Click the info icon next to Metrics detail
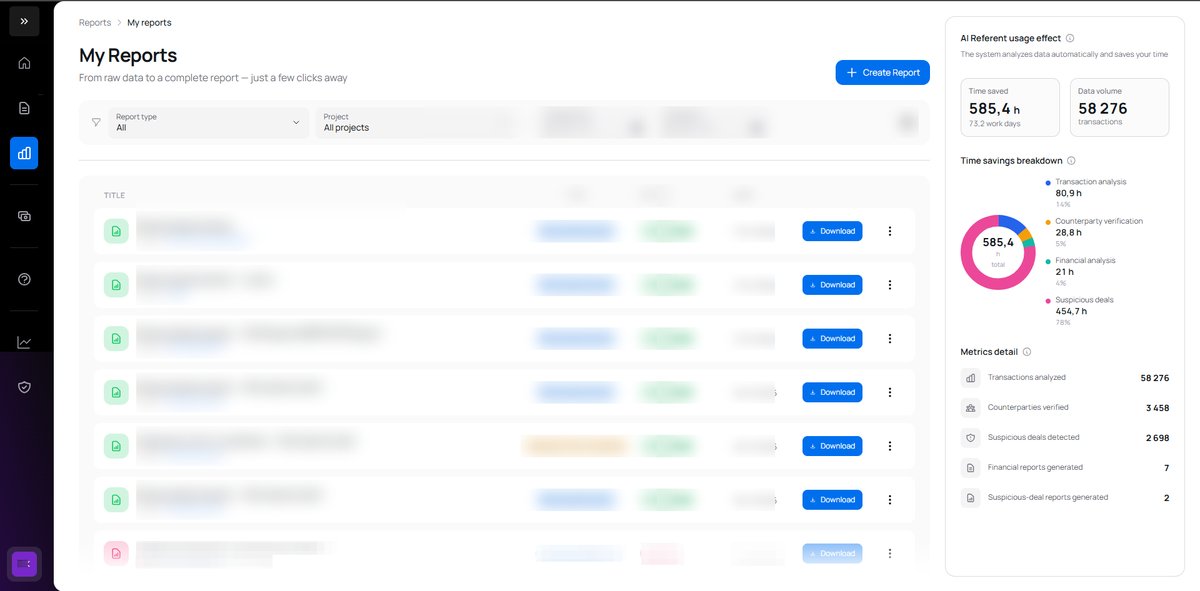 click(x=1027, y=352)
